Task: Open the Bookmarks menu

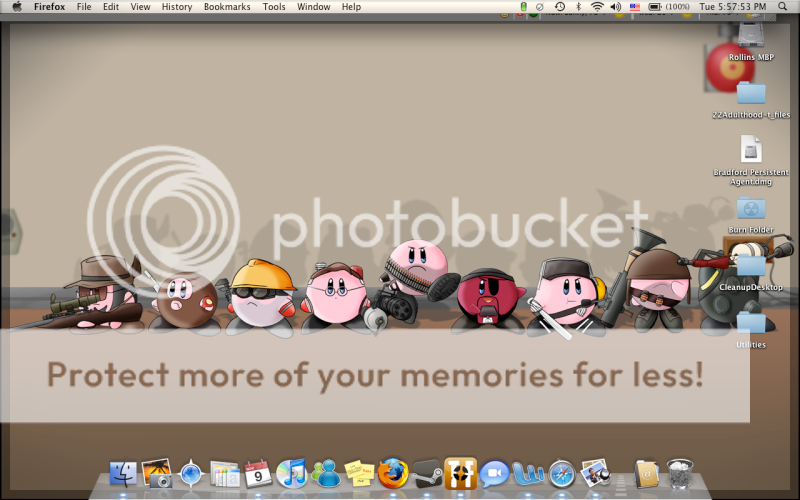Action: pyautogui.click(x=227, y=7)
